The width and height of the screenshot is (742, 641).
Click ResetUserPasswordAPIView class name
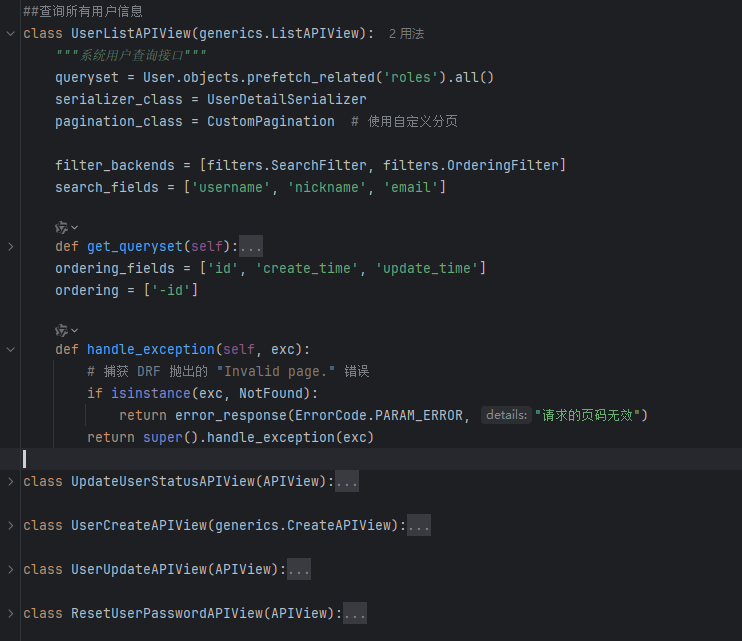pyautogui.click(x=167, y=614)
